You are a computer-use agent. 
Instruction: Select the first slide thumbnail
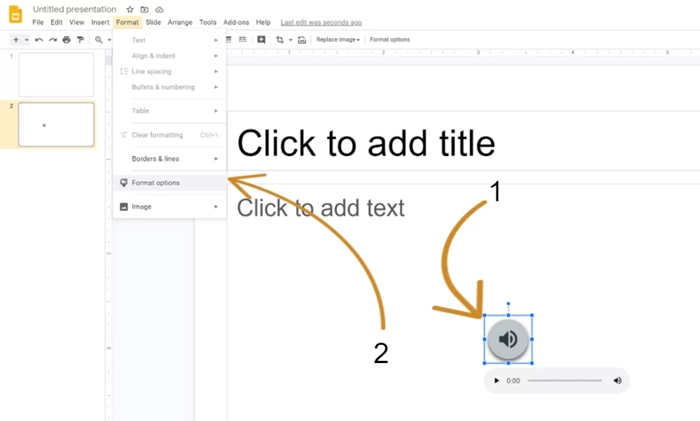tap(56, 75)
